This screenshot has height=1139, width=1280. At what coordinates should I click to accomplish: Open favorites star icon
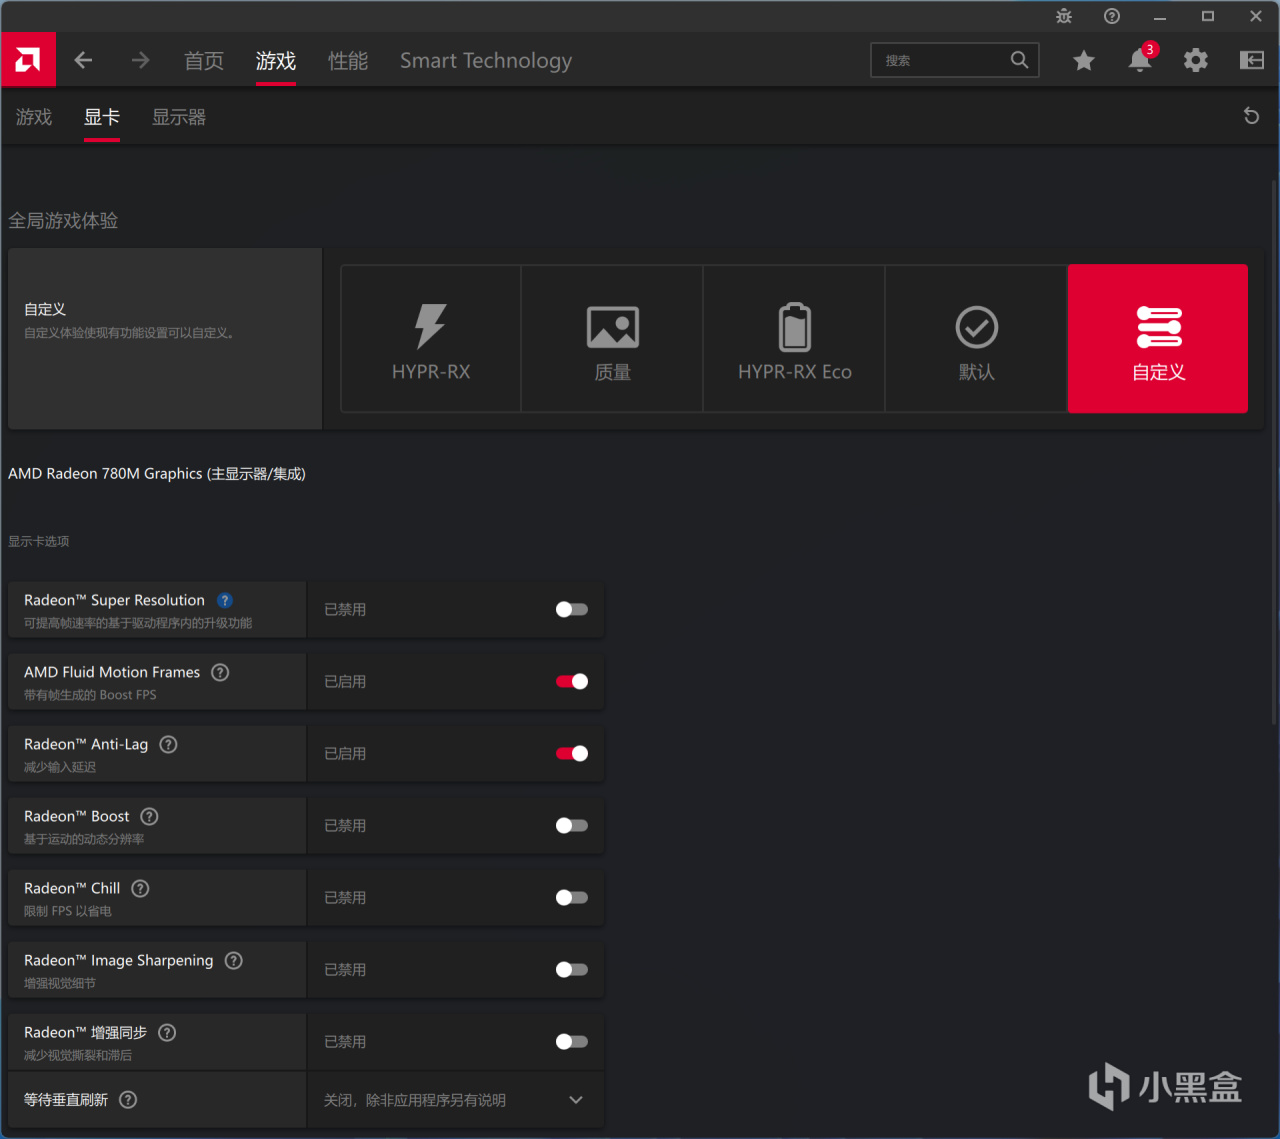pyautogui.click(x=1083, y=61)
